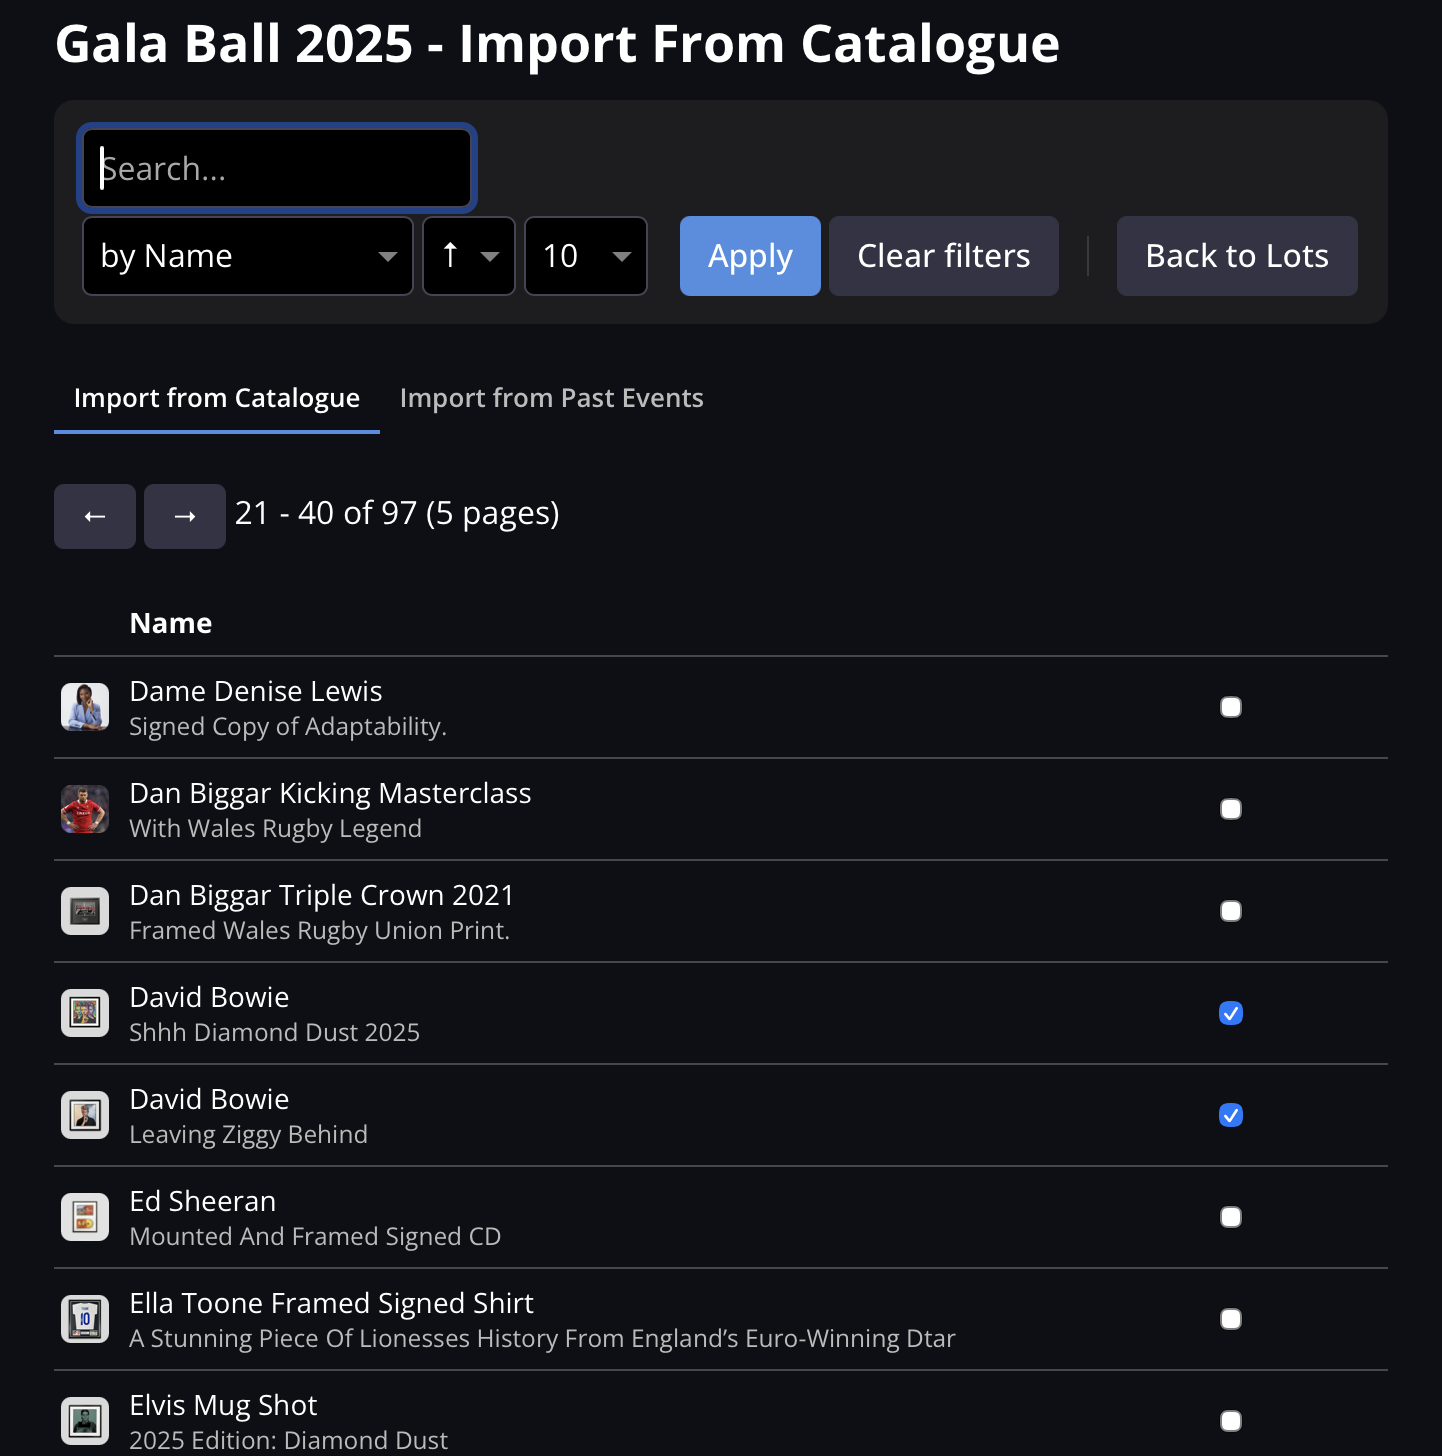Click 'Mounted And Framed Signed CD' description
Screen dimensions: 1442x1456
tap(315, 1236)
